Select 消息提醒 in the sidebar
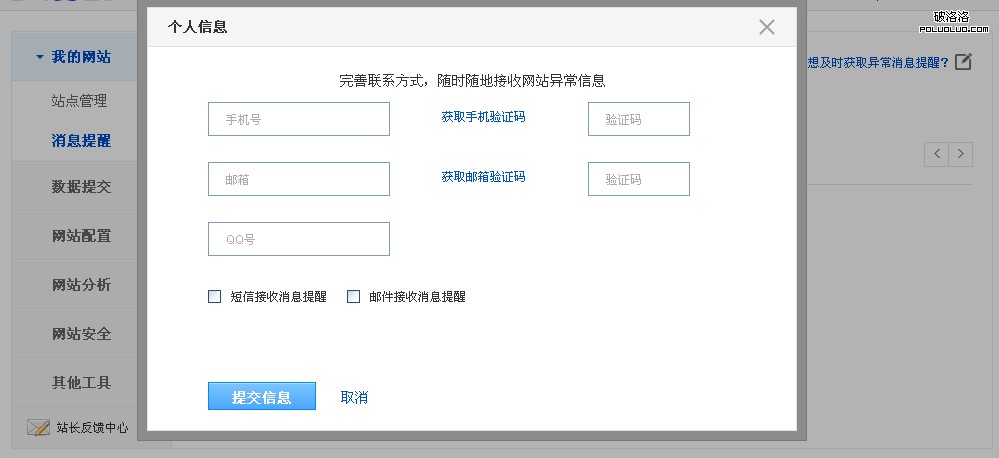 click(x=81, y=141)
